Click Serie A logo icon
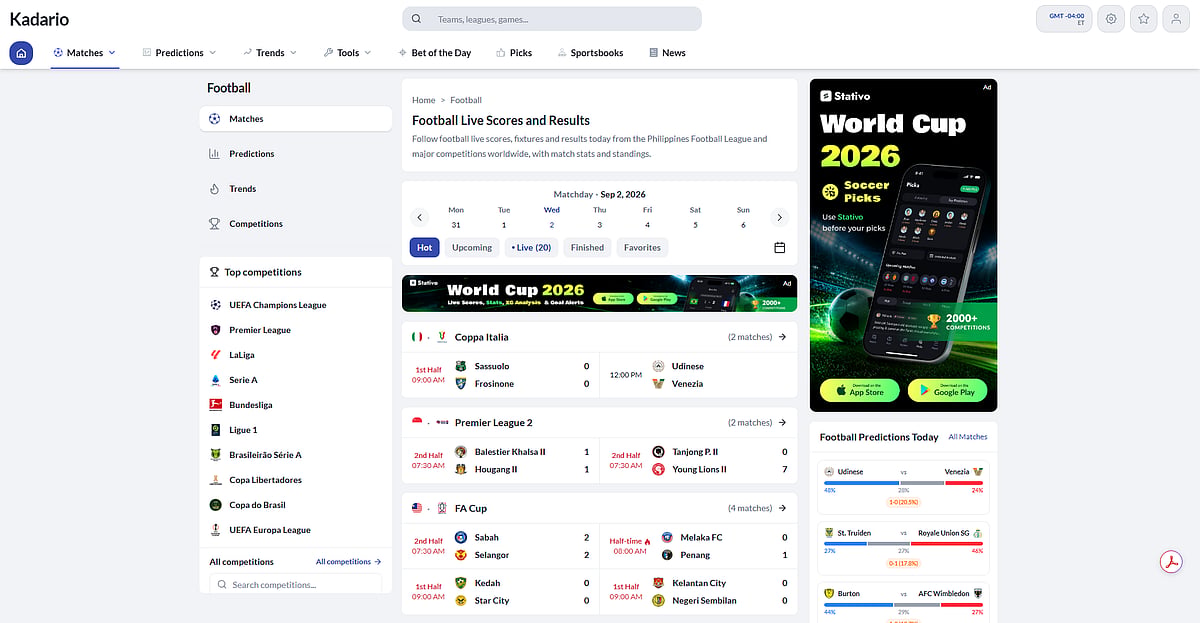1200x623 pixels. pyautogui.click(x=215, y=380)
